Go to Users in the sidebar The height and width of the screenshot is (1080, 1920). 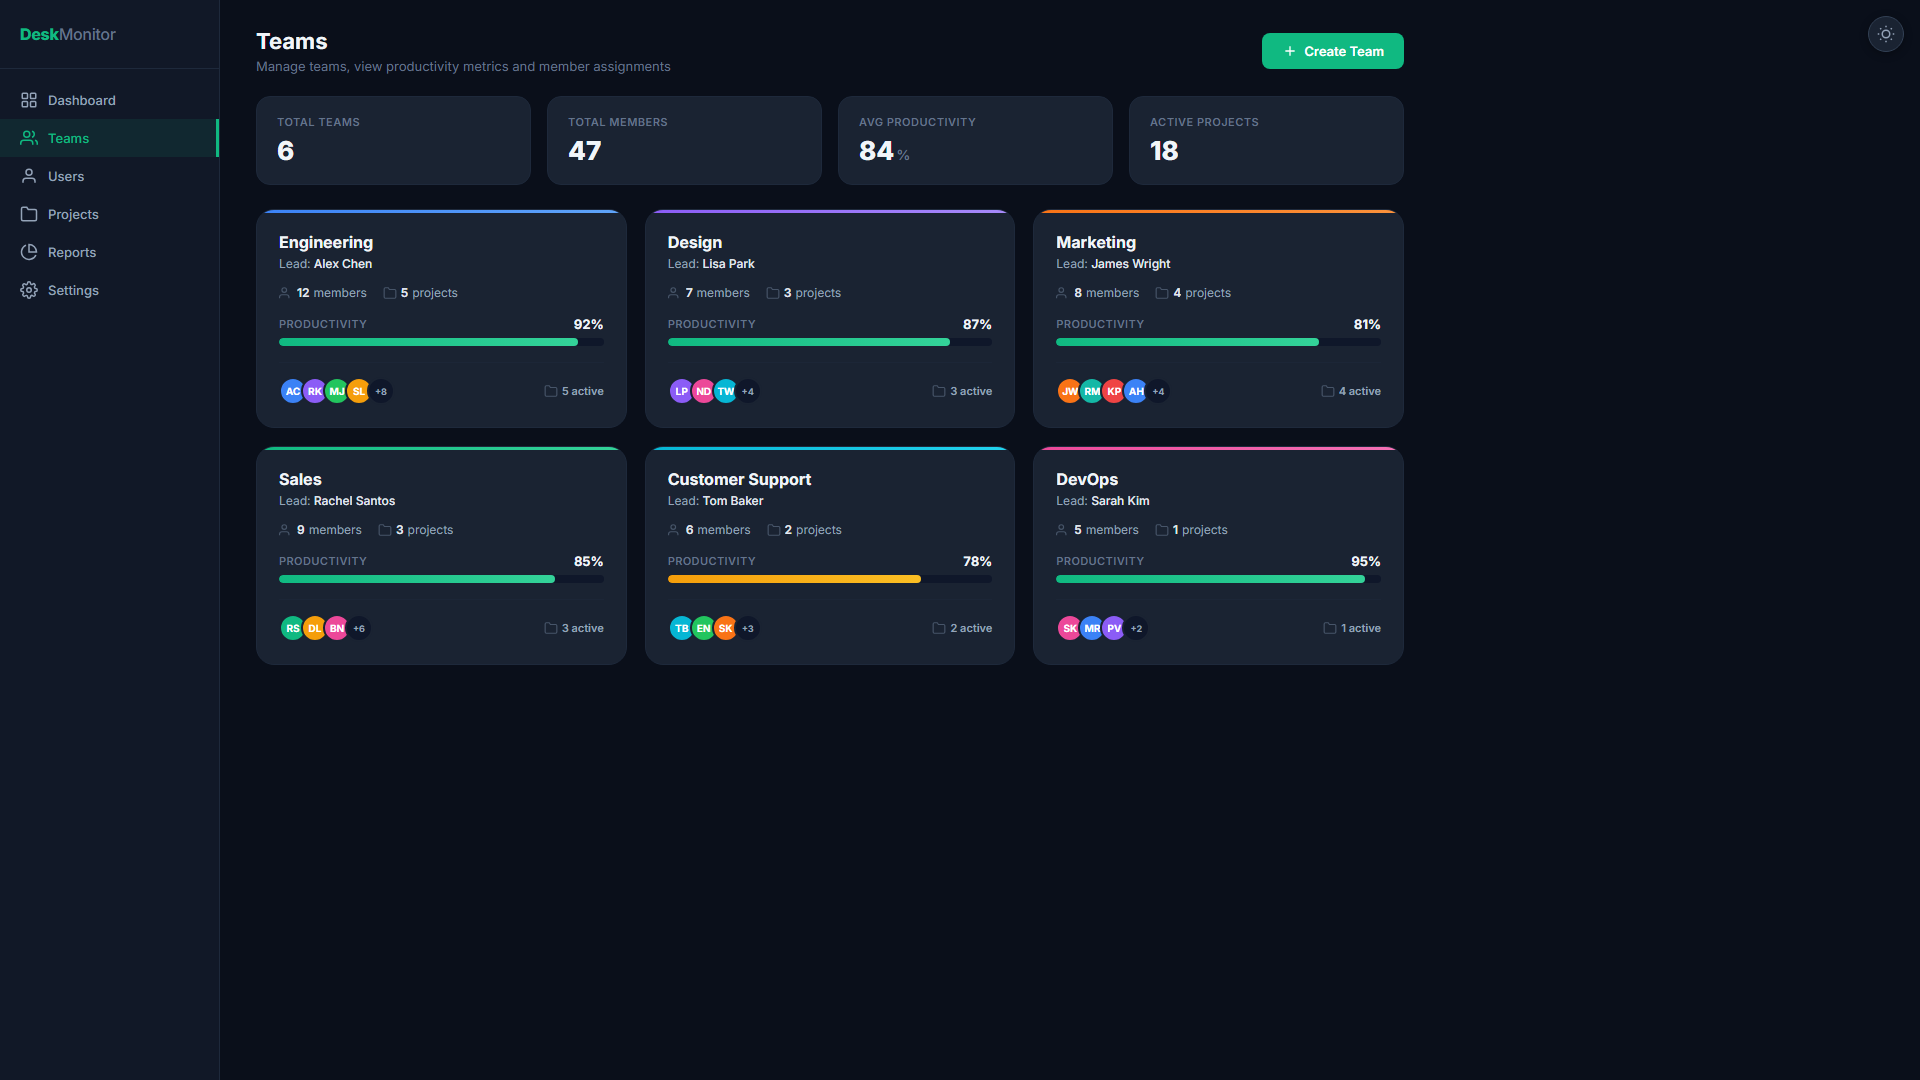(x=109, y=176)
